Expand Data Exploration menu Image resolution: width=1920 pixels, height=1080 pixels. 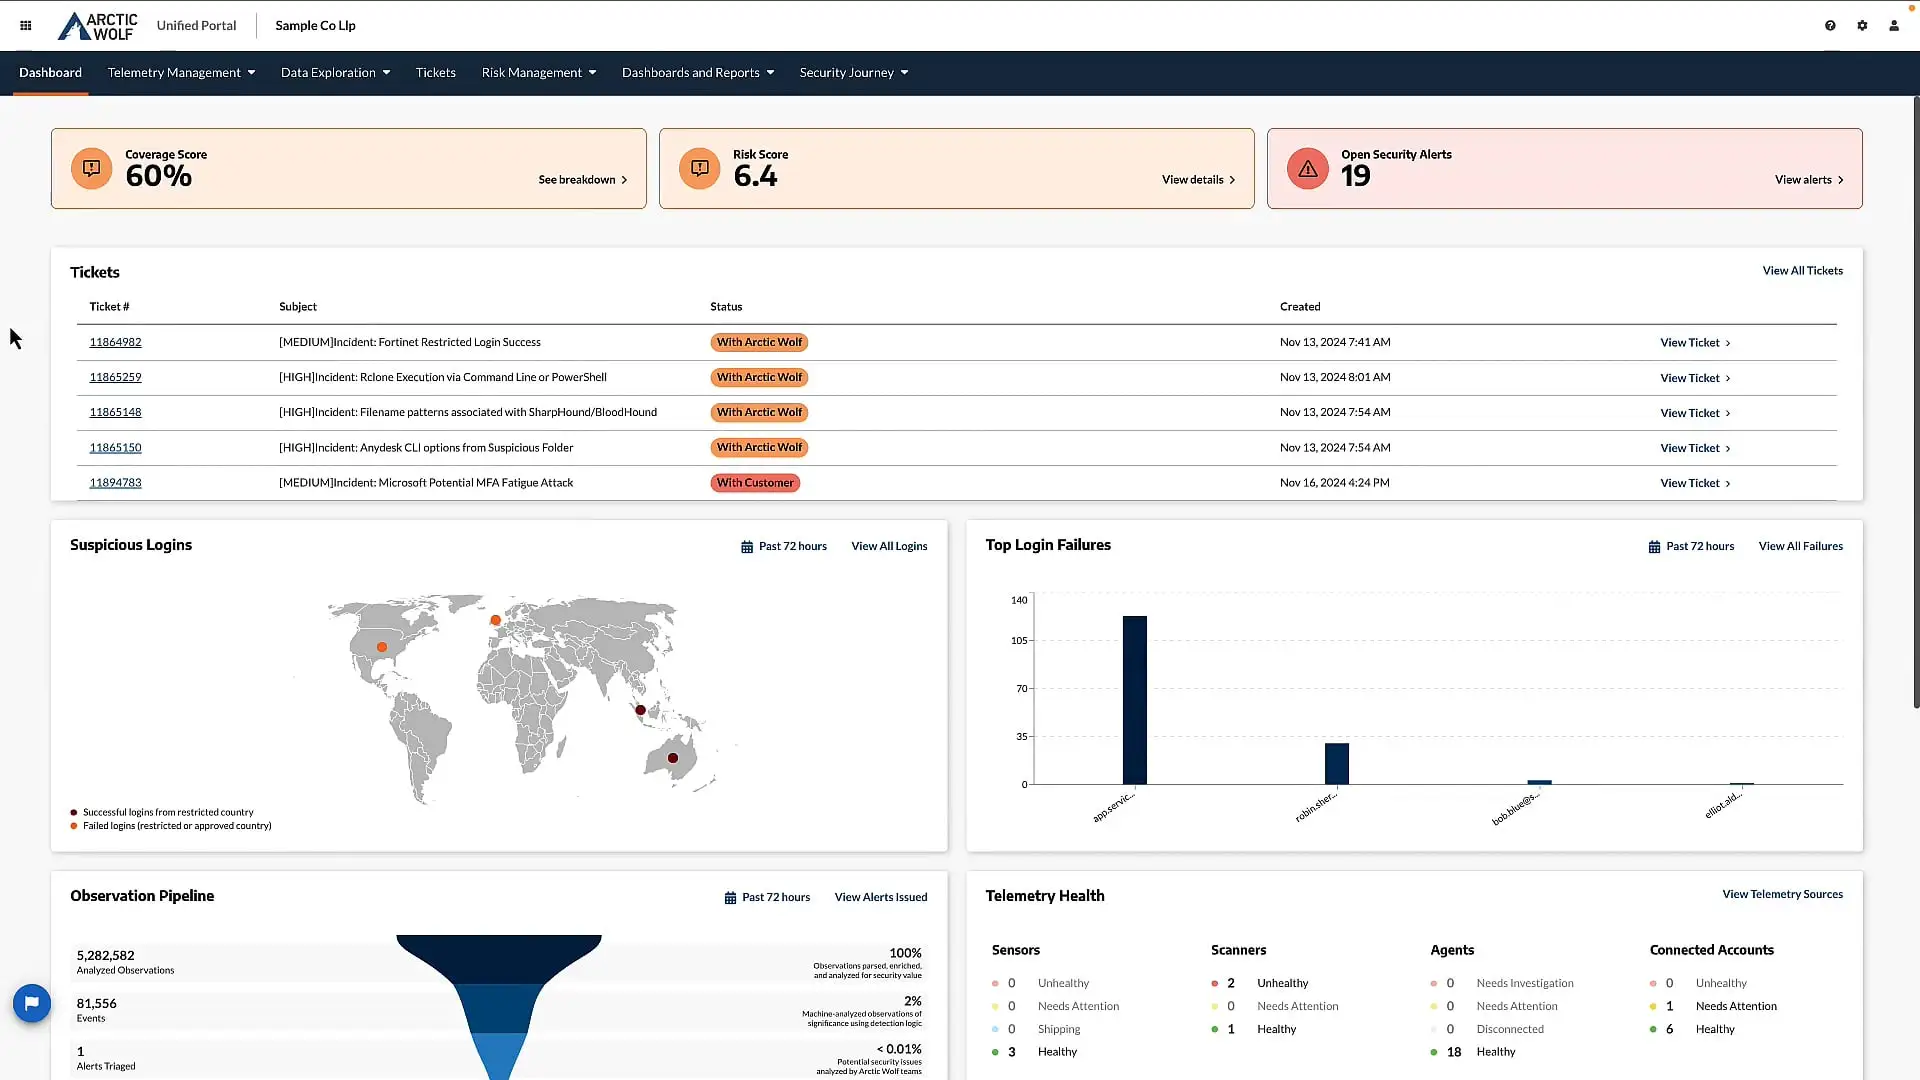[335, 73]
